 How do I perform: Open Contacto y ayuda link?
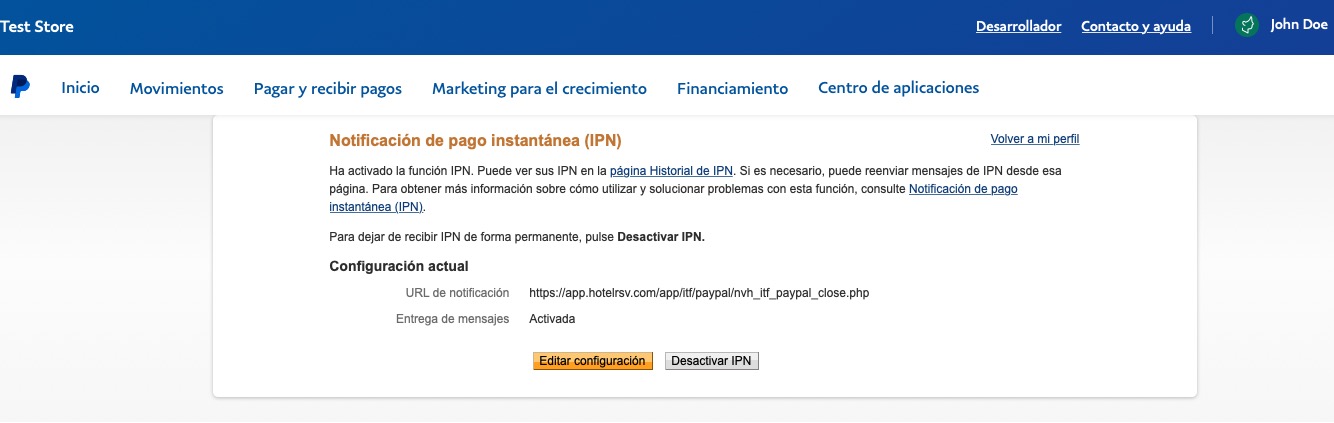(x=1136, y=27)
